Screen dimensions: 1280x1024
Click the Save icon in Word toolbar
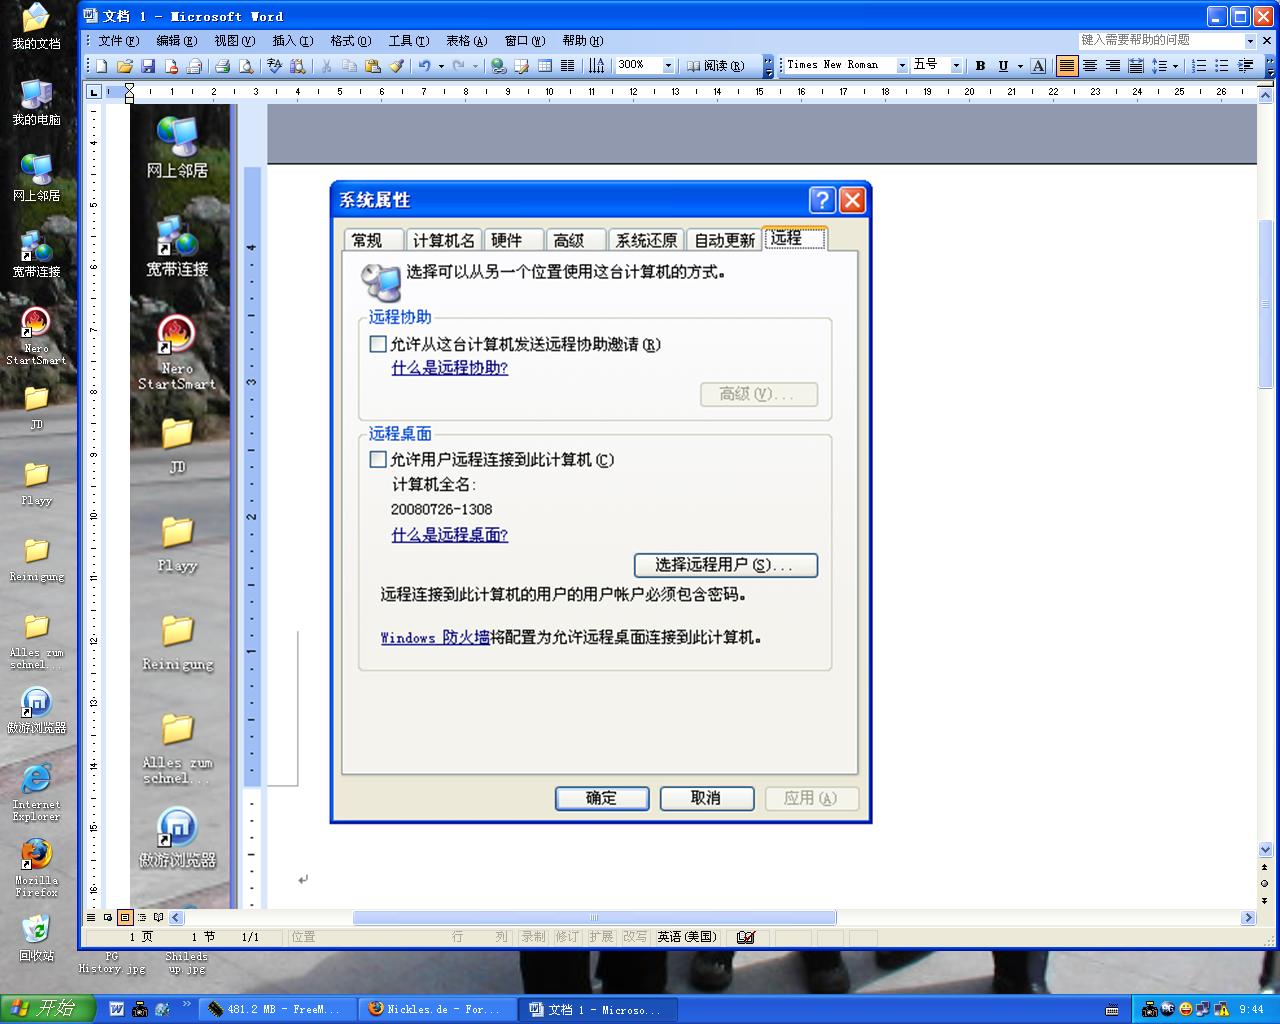(x=148, y=66)
